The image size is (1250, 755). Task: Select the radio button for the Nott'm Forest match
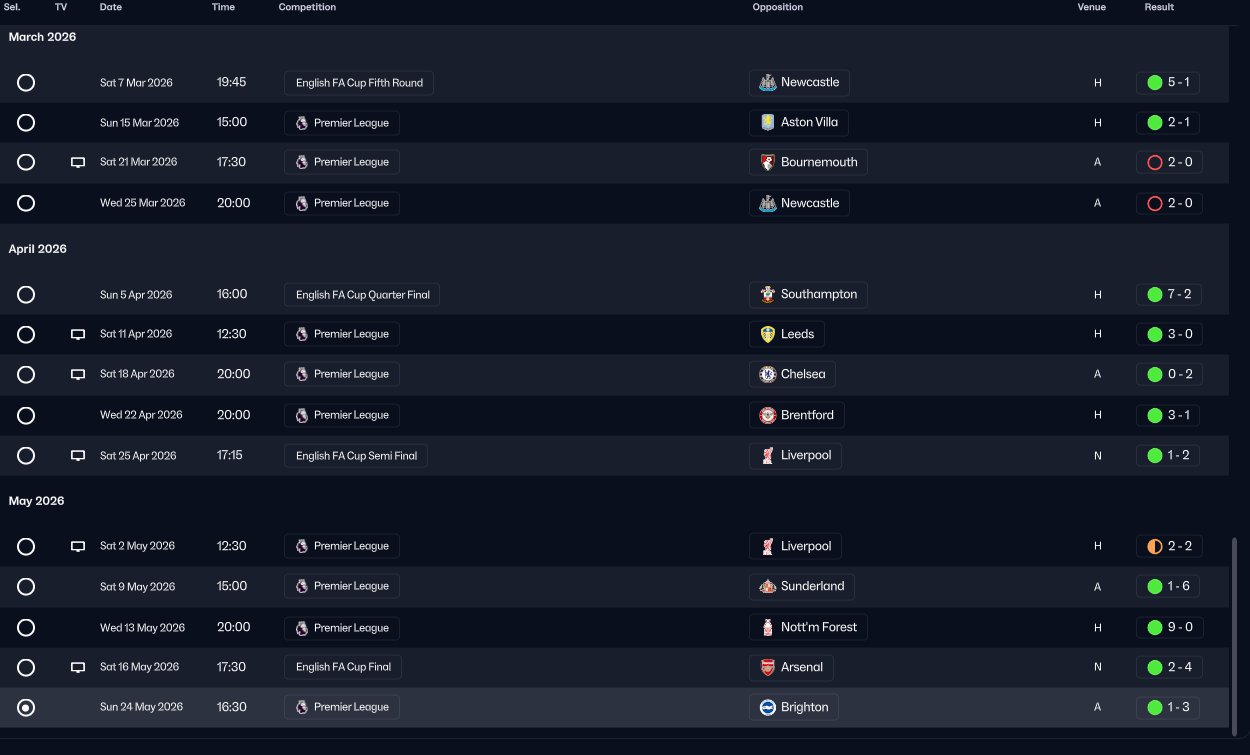[26, 628]
